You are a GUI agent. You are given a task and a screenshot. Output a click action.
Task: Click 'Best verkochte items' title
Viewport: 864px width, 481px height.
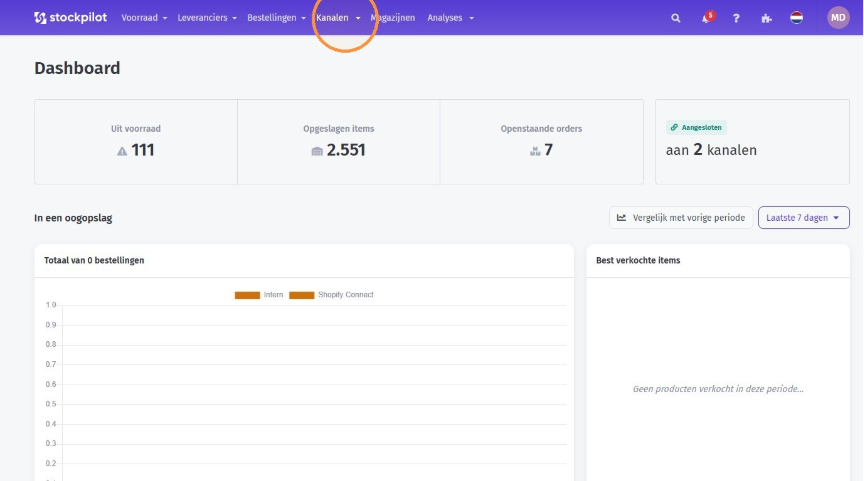[638, 261]
